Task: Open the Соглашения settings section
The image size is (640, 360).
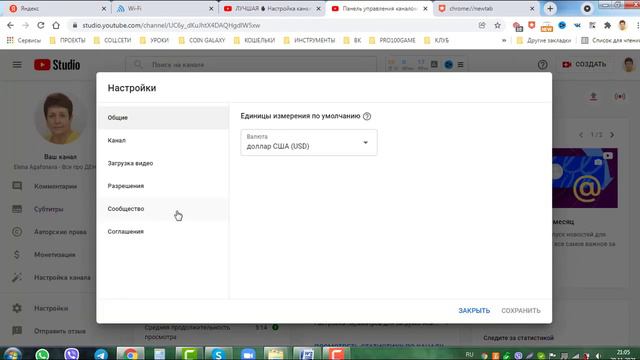Action: point(163,232)
